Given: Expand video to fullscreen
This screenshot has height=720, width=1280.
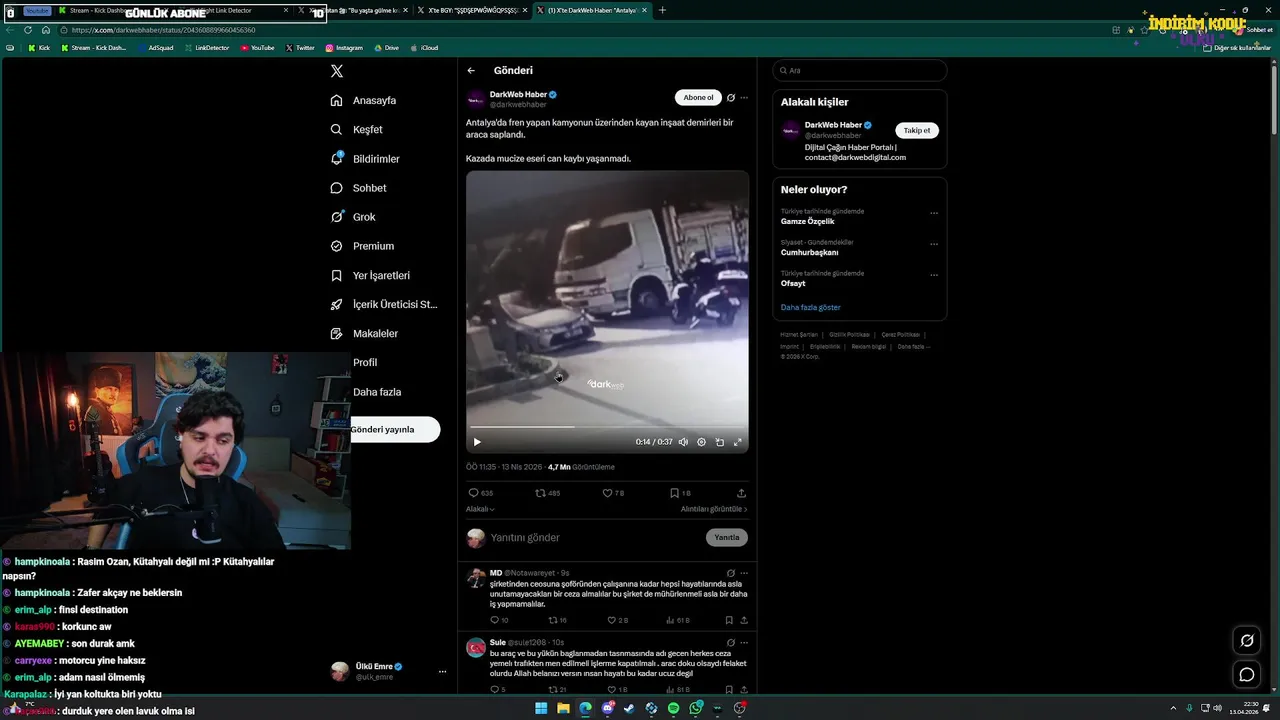Looking at the screenshot, I should 738,442.
